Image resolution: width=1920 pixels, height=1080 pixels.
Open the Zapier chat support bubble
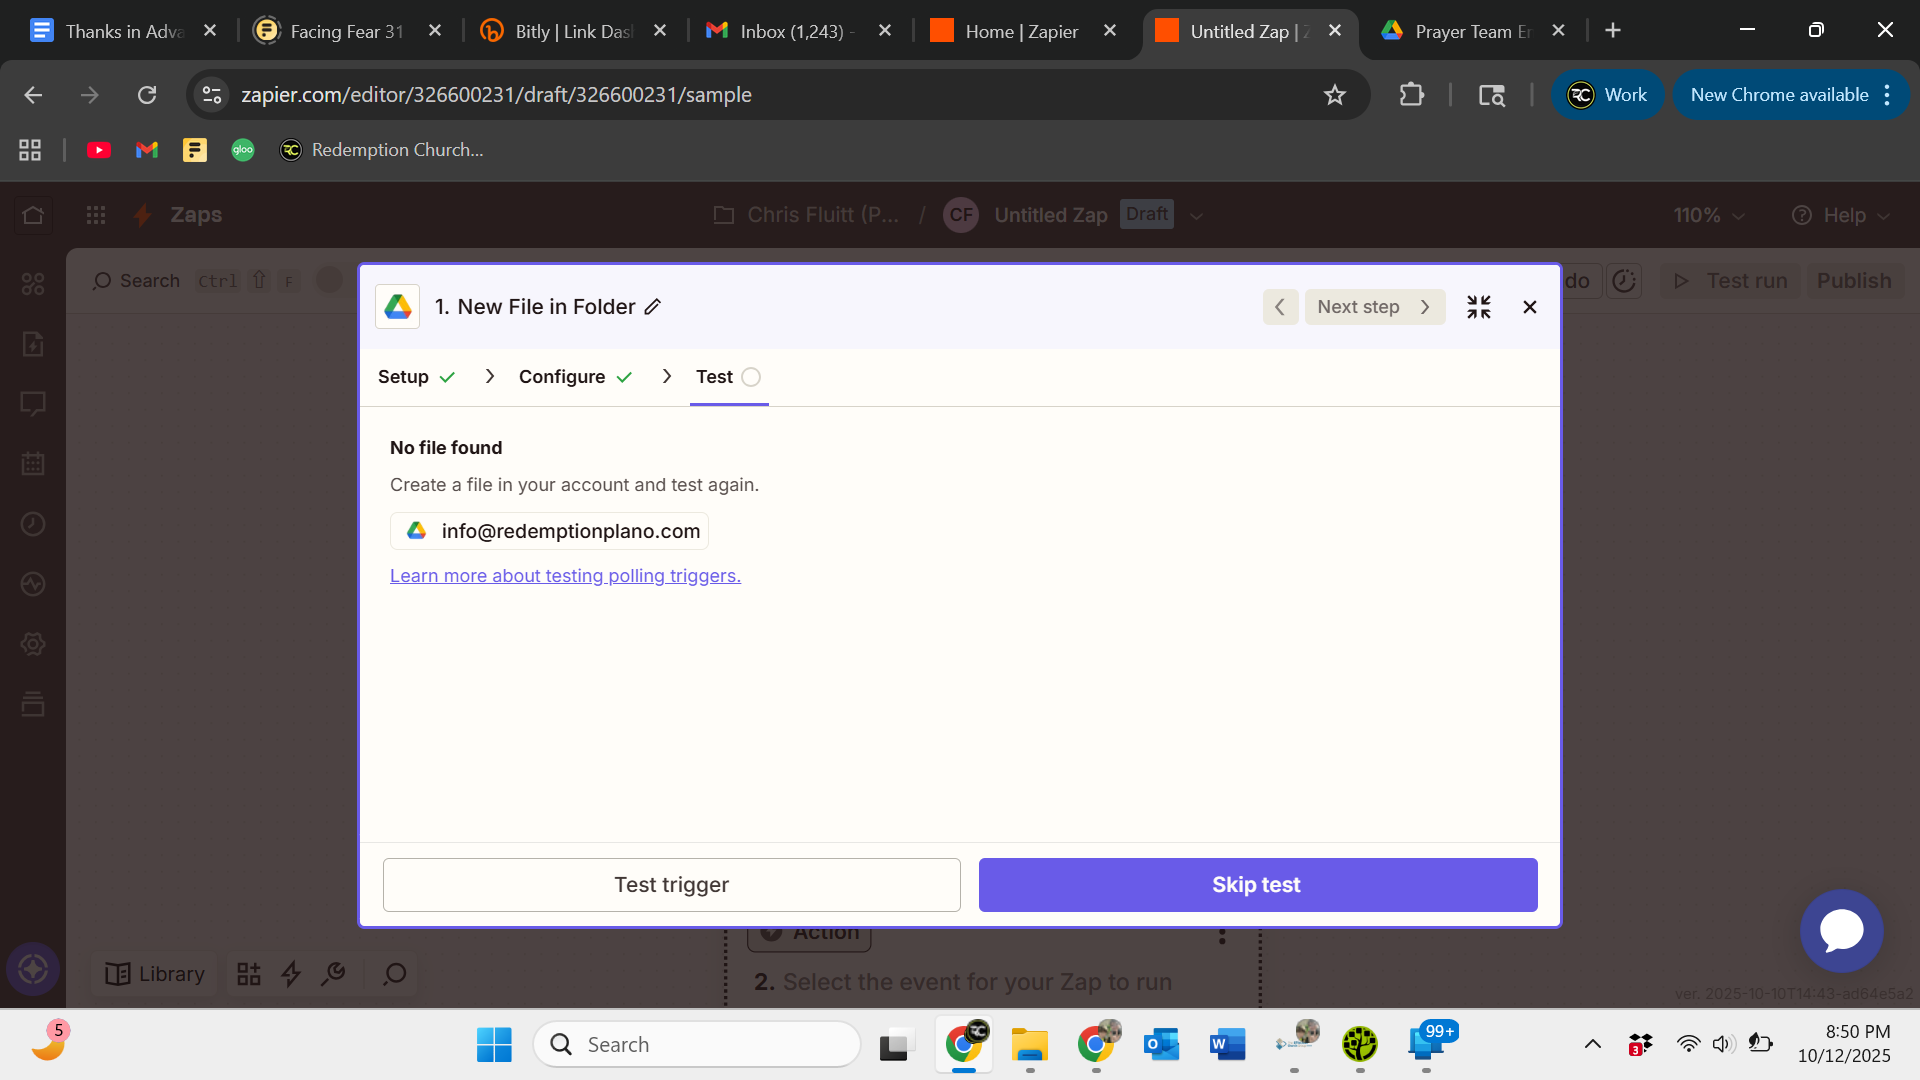(x=1841, y=931)
